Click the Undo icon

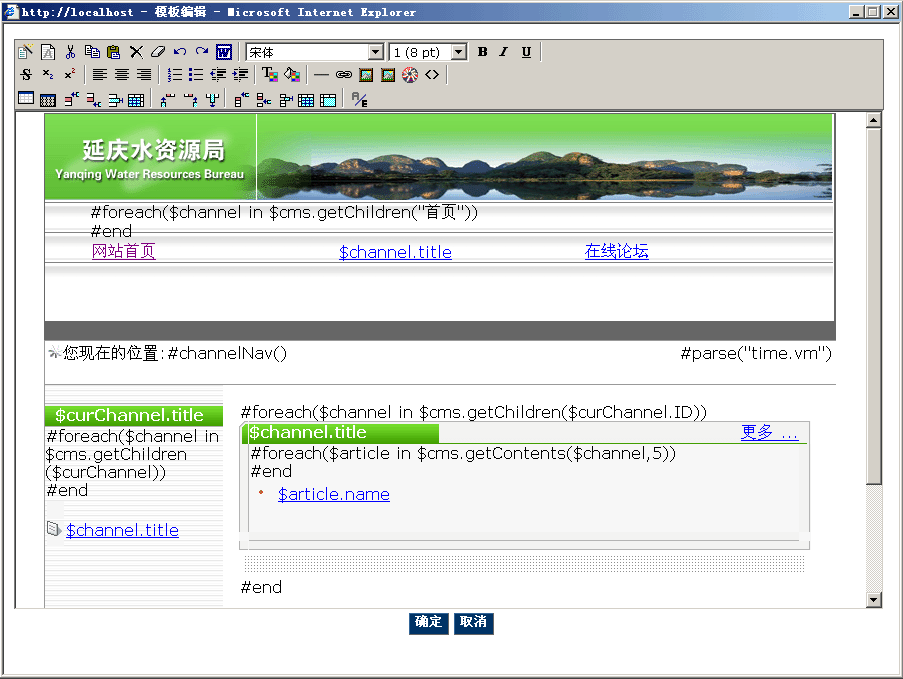pos(179,51)
